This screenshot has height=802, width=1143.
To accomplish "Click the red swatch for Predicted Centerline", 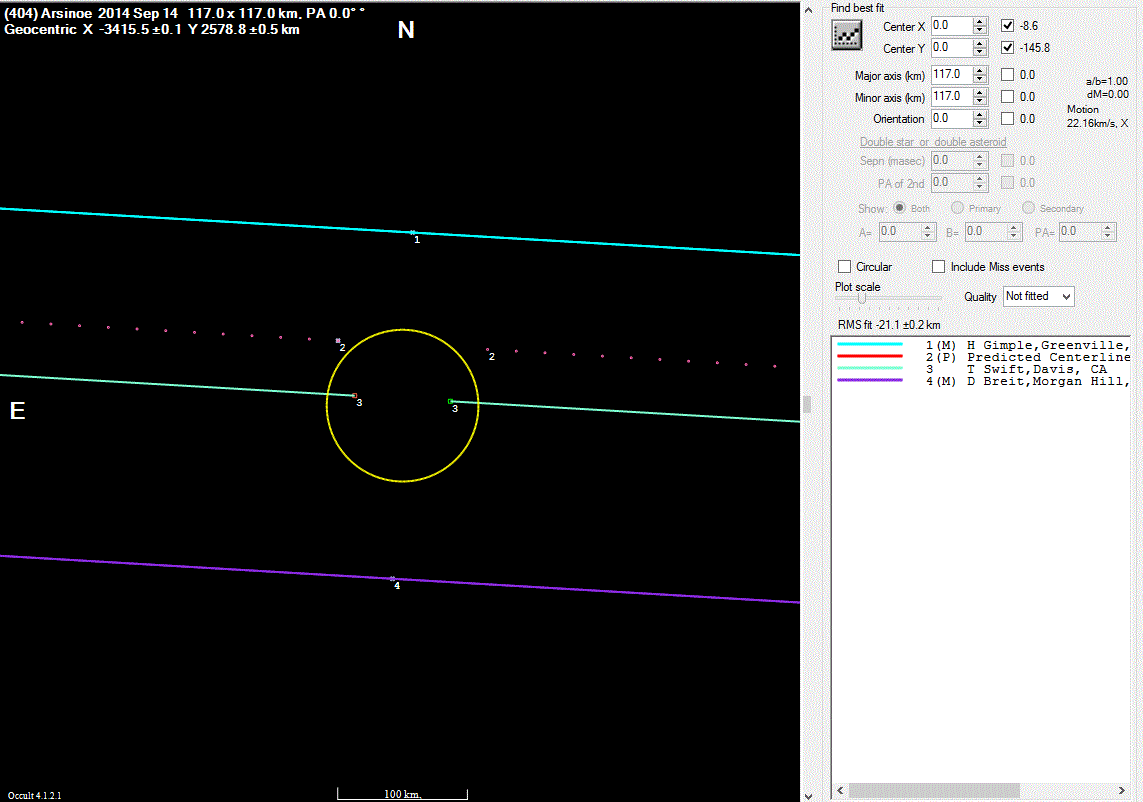I will coord(870,357).
